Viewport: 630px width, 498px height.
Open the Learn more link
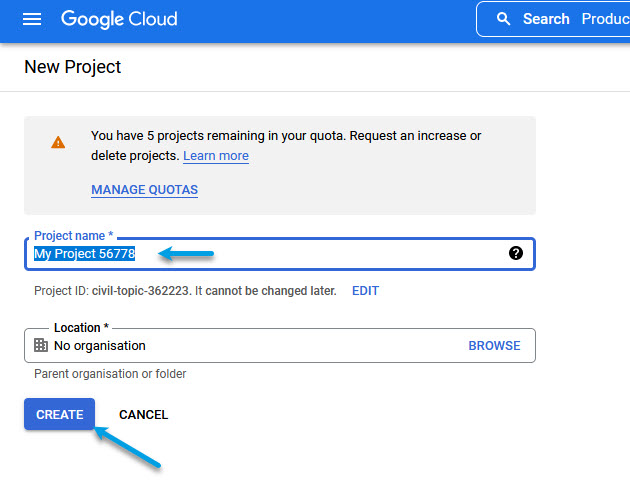216,156
